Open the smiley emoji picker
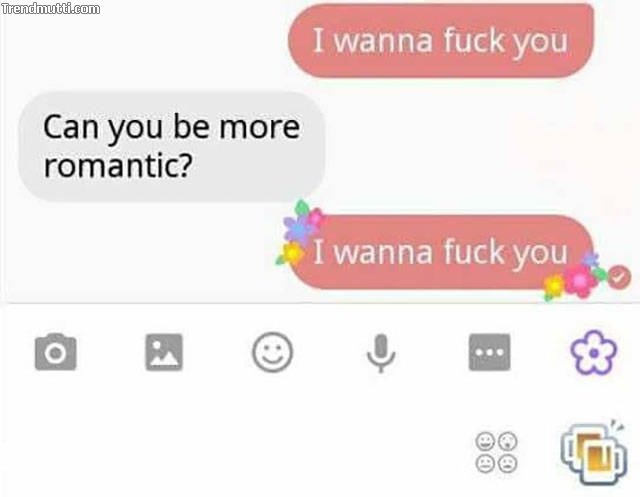 tap(273, 352)
